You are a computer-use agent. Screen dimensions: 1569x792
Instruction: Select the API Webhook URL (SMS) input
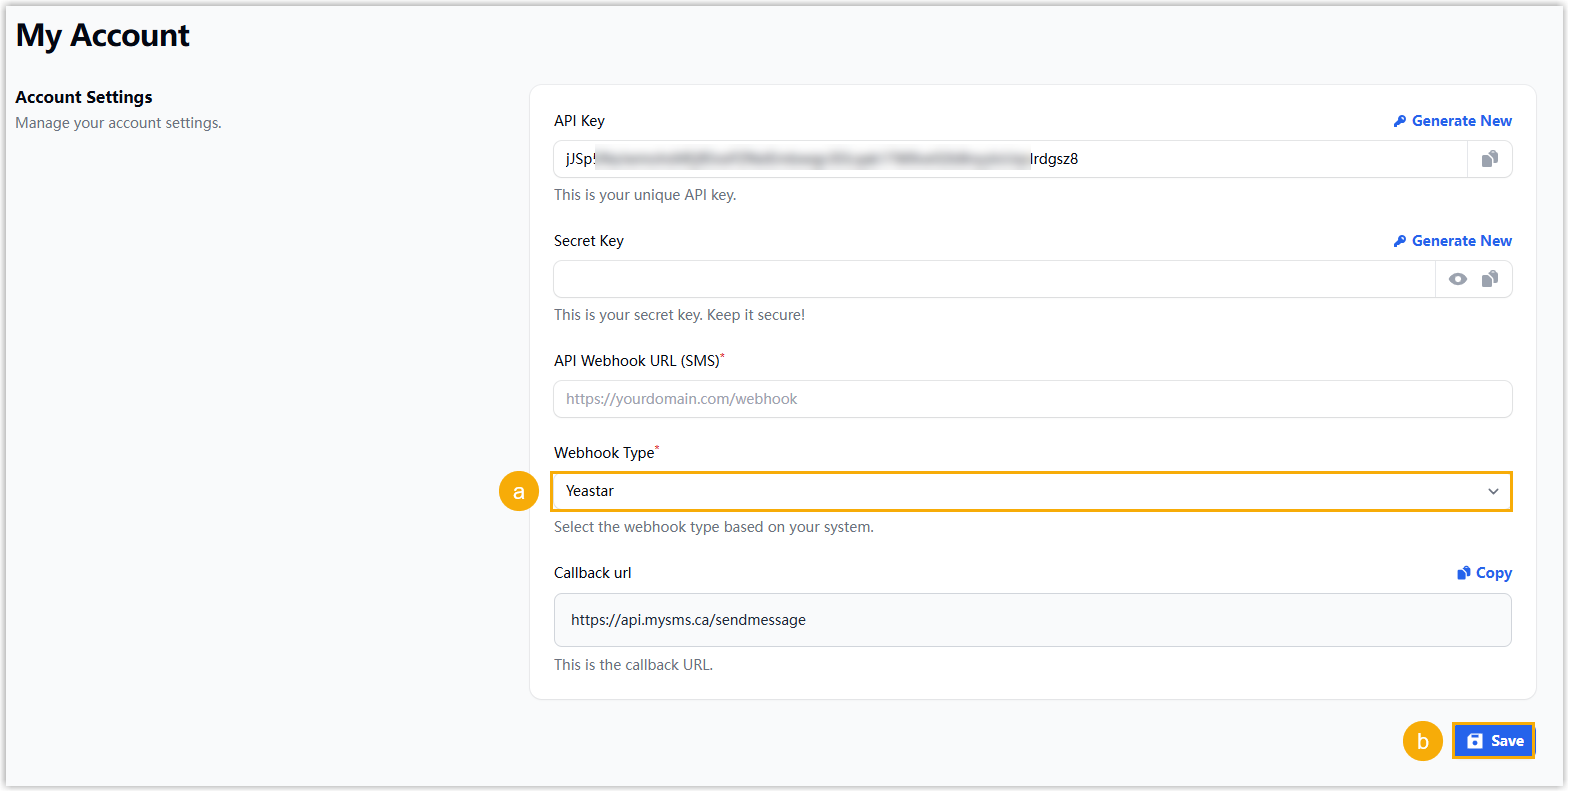(x=1032, y=399)
